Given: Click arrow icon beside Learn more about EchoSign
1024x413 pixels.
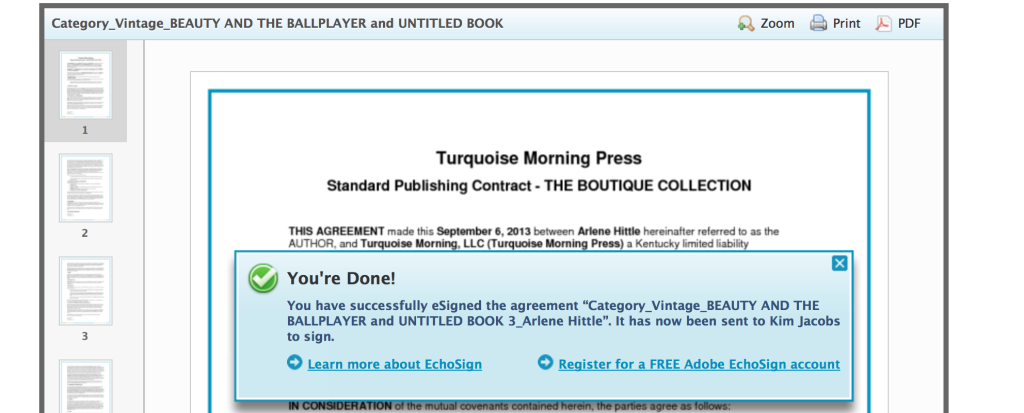Looking at the screenshot, I should (295, 362).
